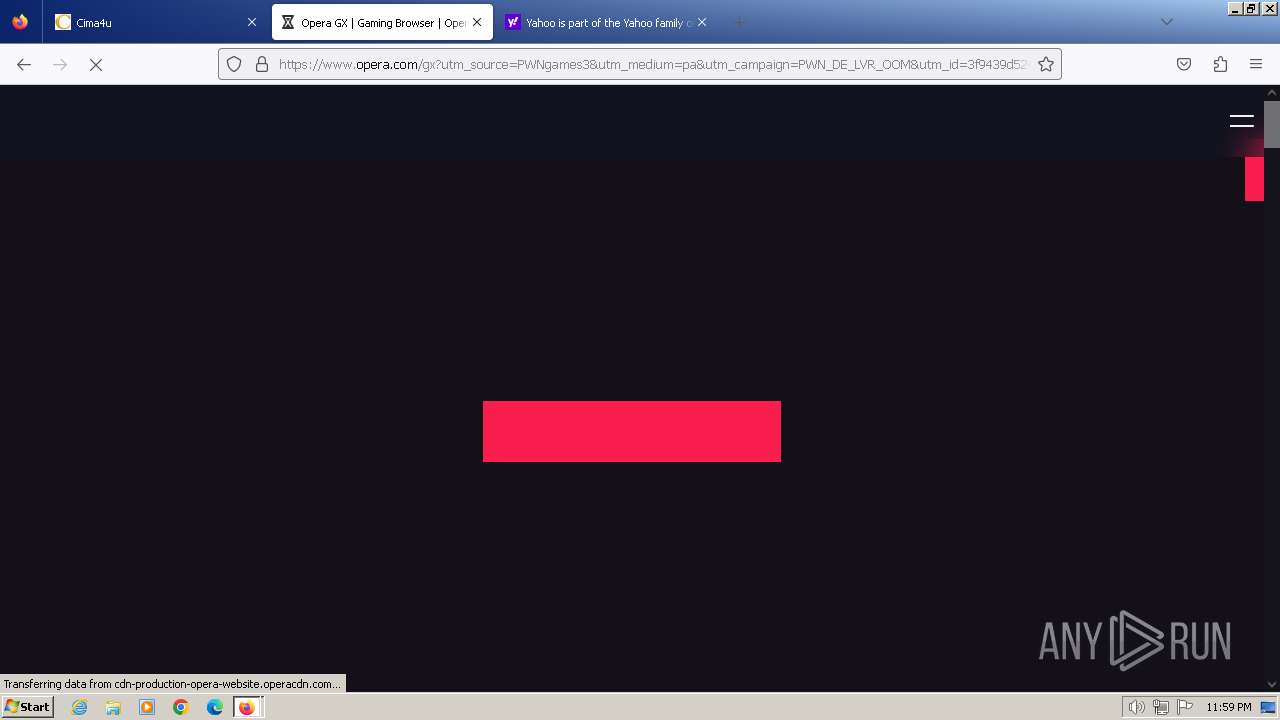Switch to the Cima4u tab
This screenshot has height=720, width=1280.
click(x=156, y=22)
